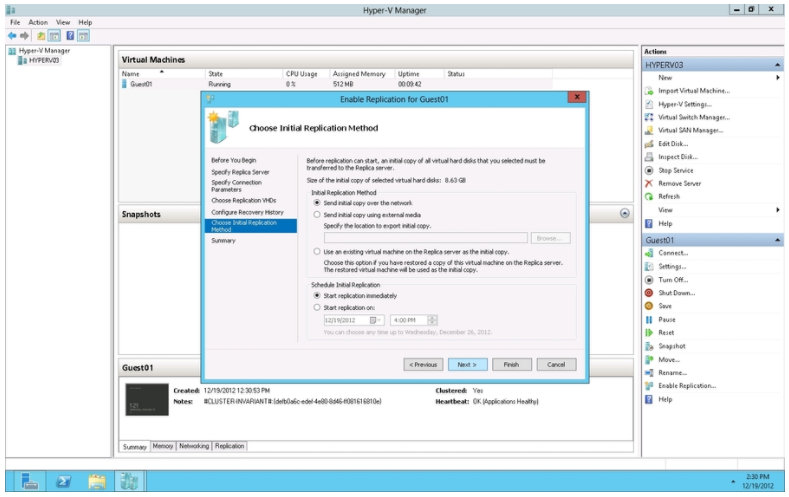Select HYPERV03 in the console tree

[44, 60]
